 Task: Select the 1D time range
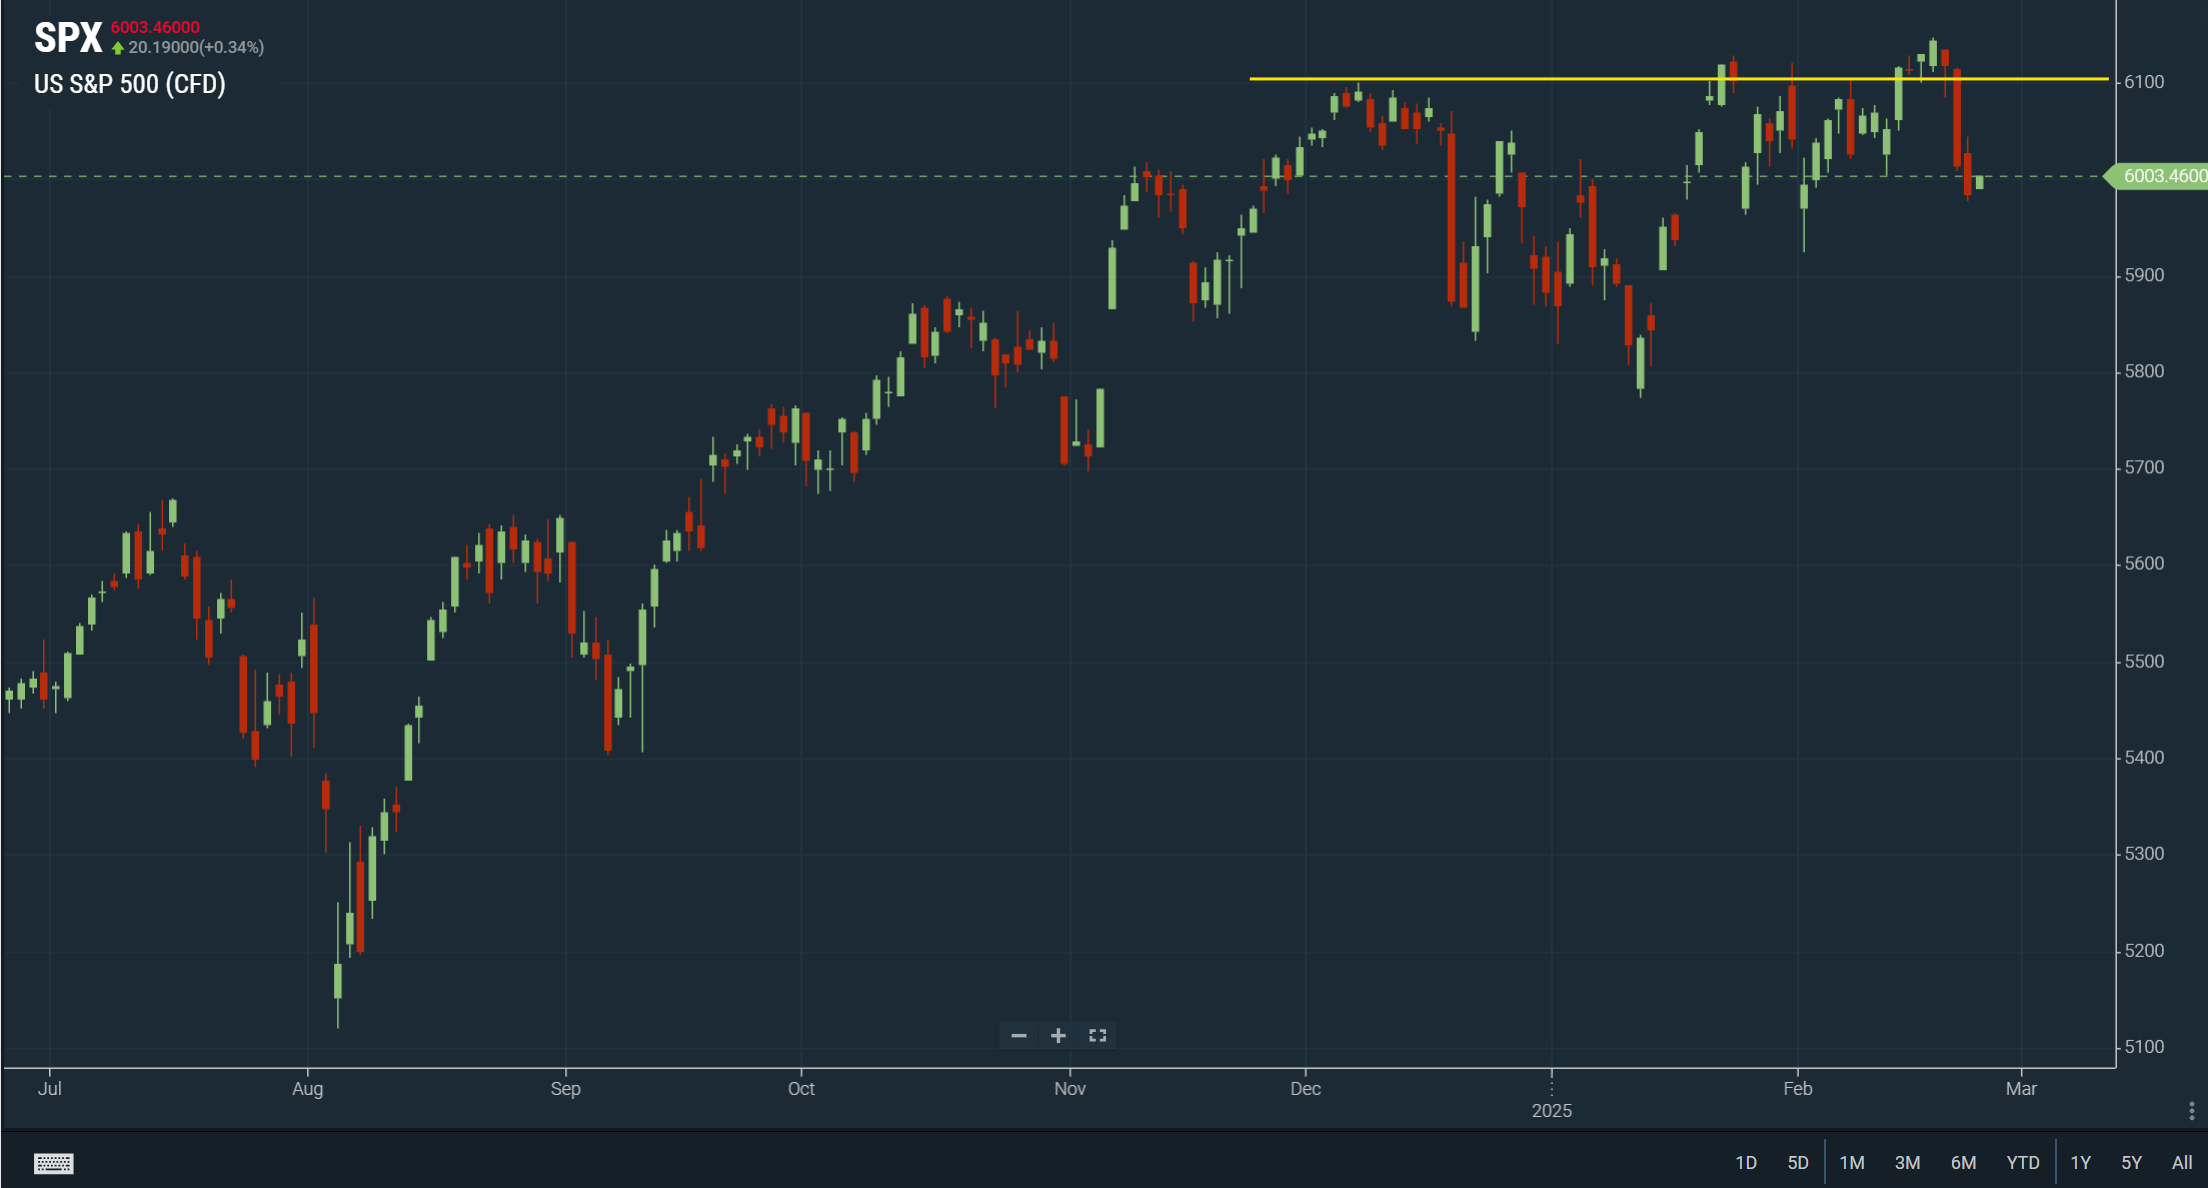point(1746,1162)
